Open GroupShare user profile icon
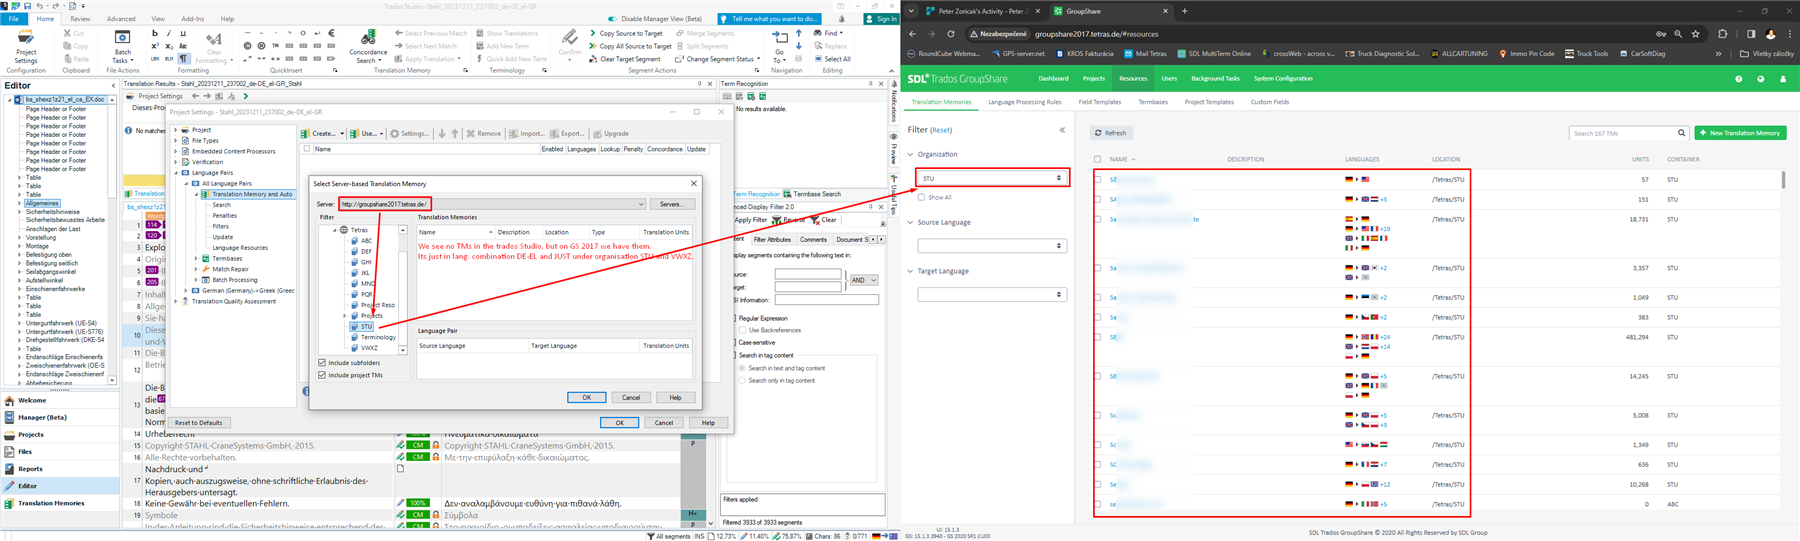The height and width of the screenshot is (541, 1800). [1782, 78]
